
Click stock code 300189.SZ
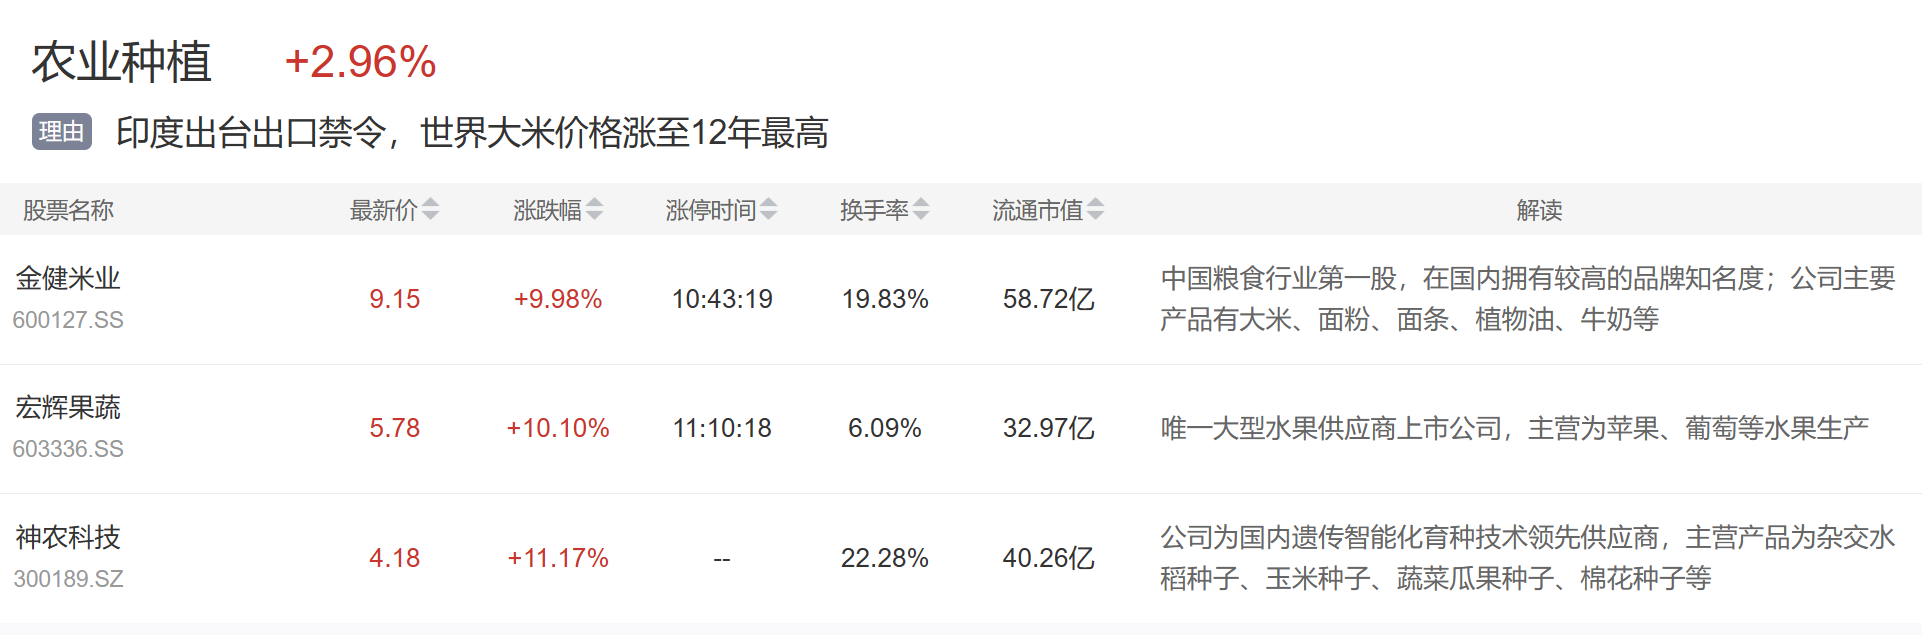[68, 579]
